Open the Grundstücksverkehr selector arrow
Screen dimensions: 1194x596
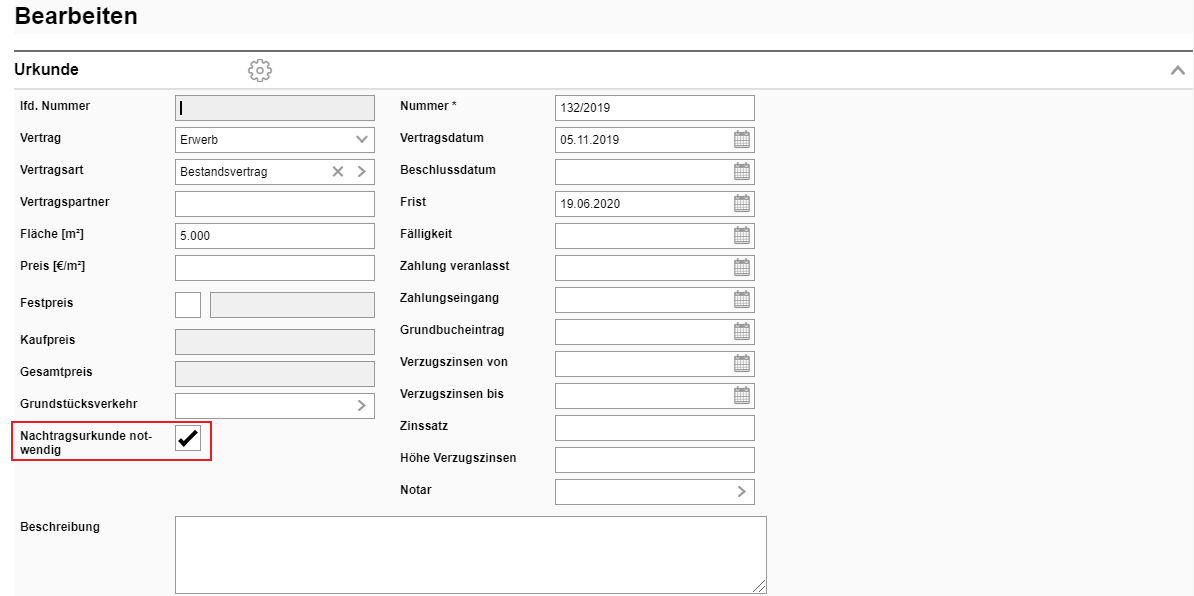[x=361, y=406]
